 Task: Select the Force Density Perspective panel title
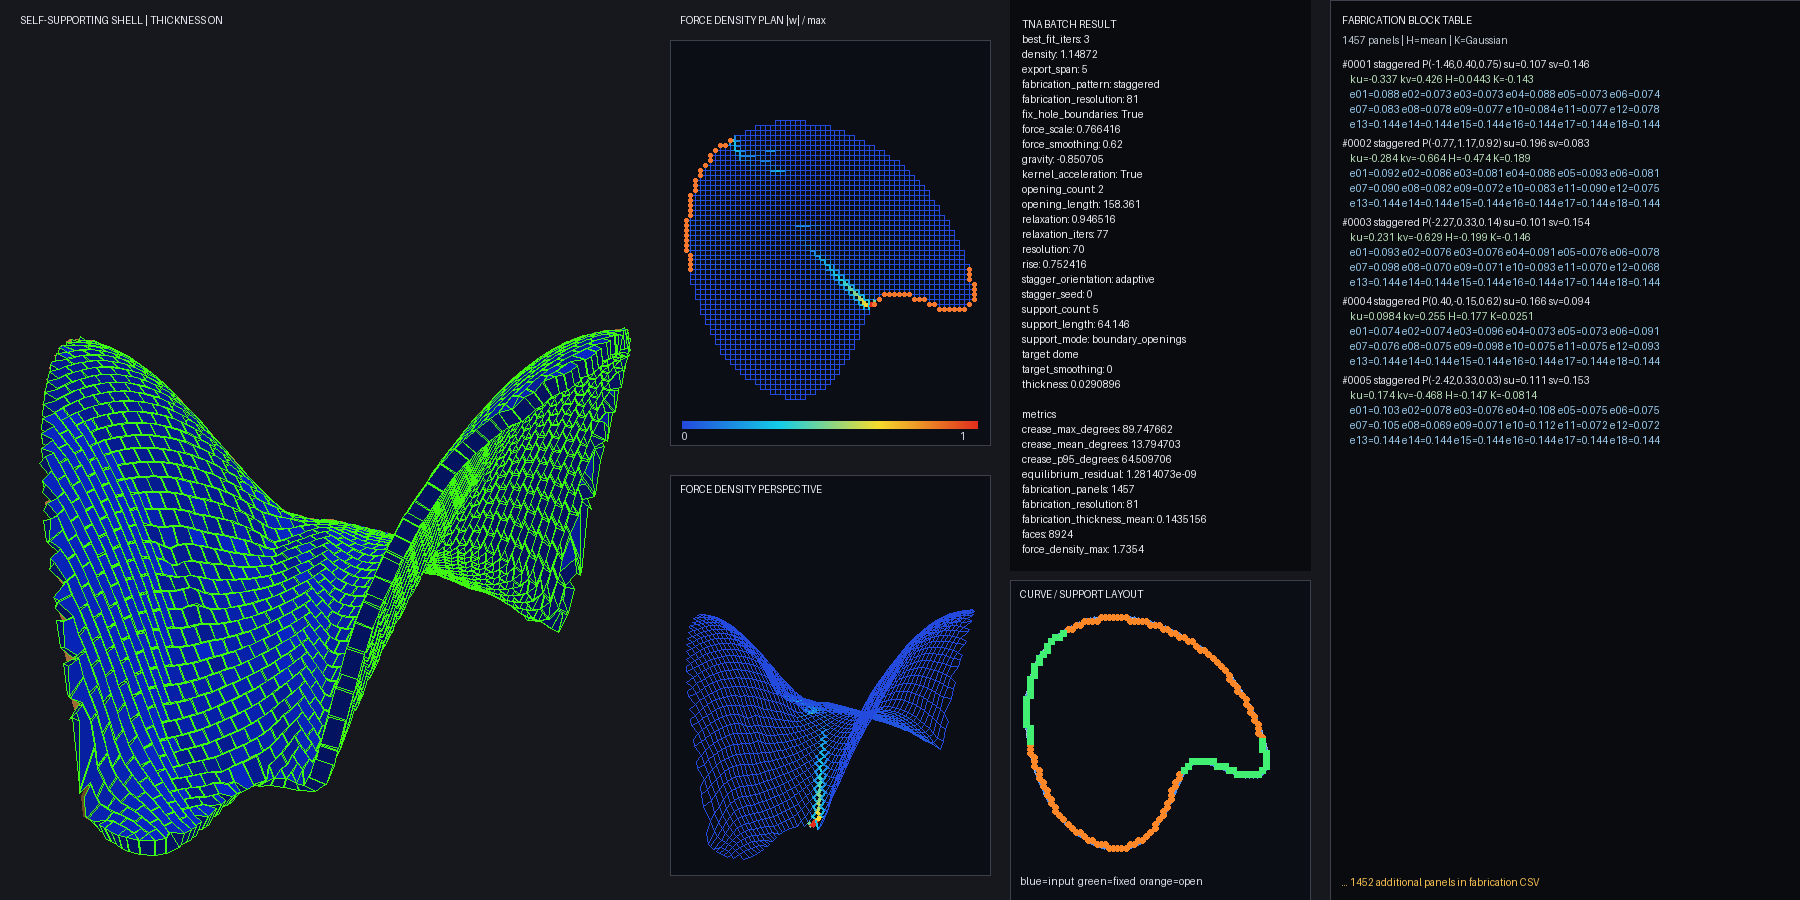(x=751, y=489)
